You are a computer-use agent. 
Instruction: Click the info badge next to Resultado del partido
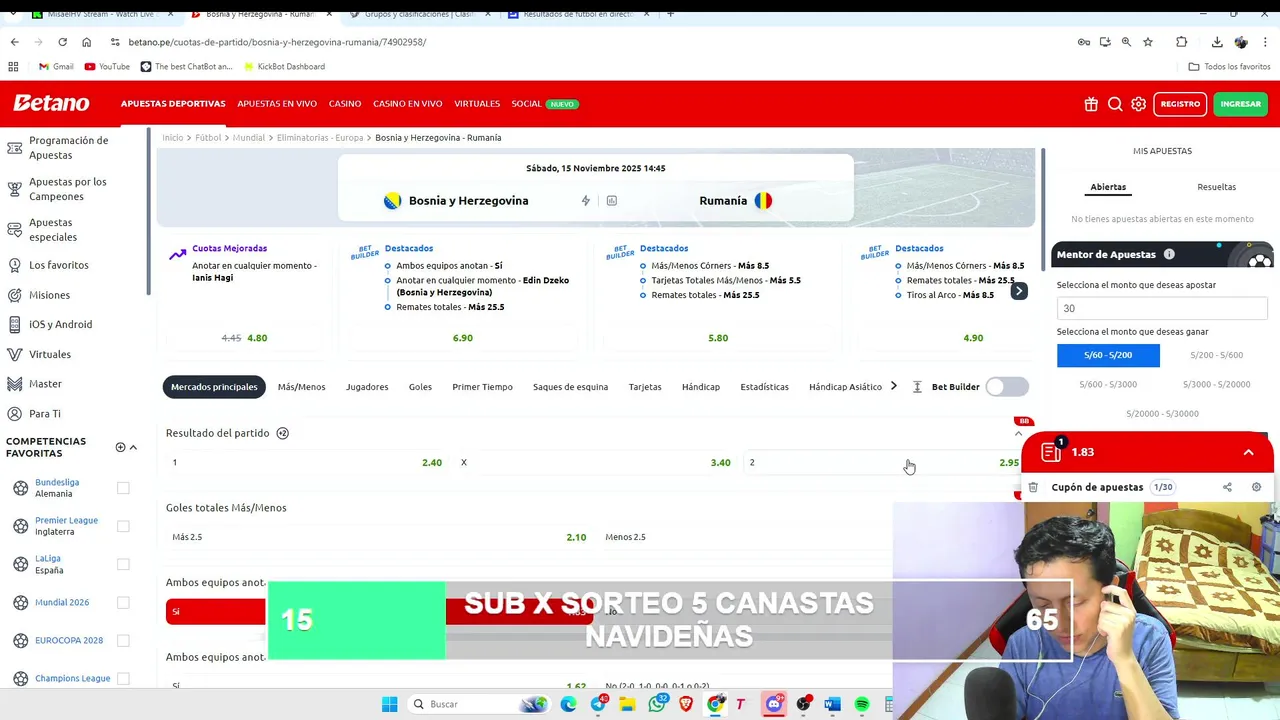point(283,433)
